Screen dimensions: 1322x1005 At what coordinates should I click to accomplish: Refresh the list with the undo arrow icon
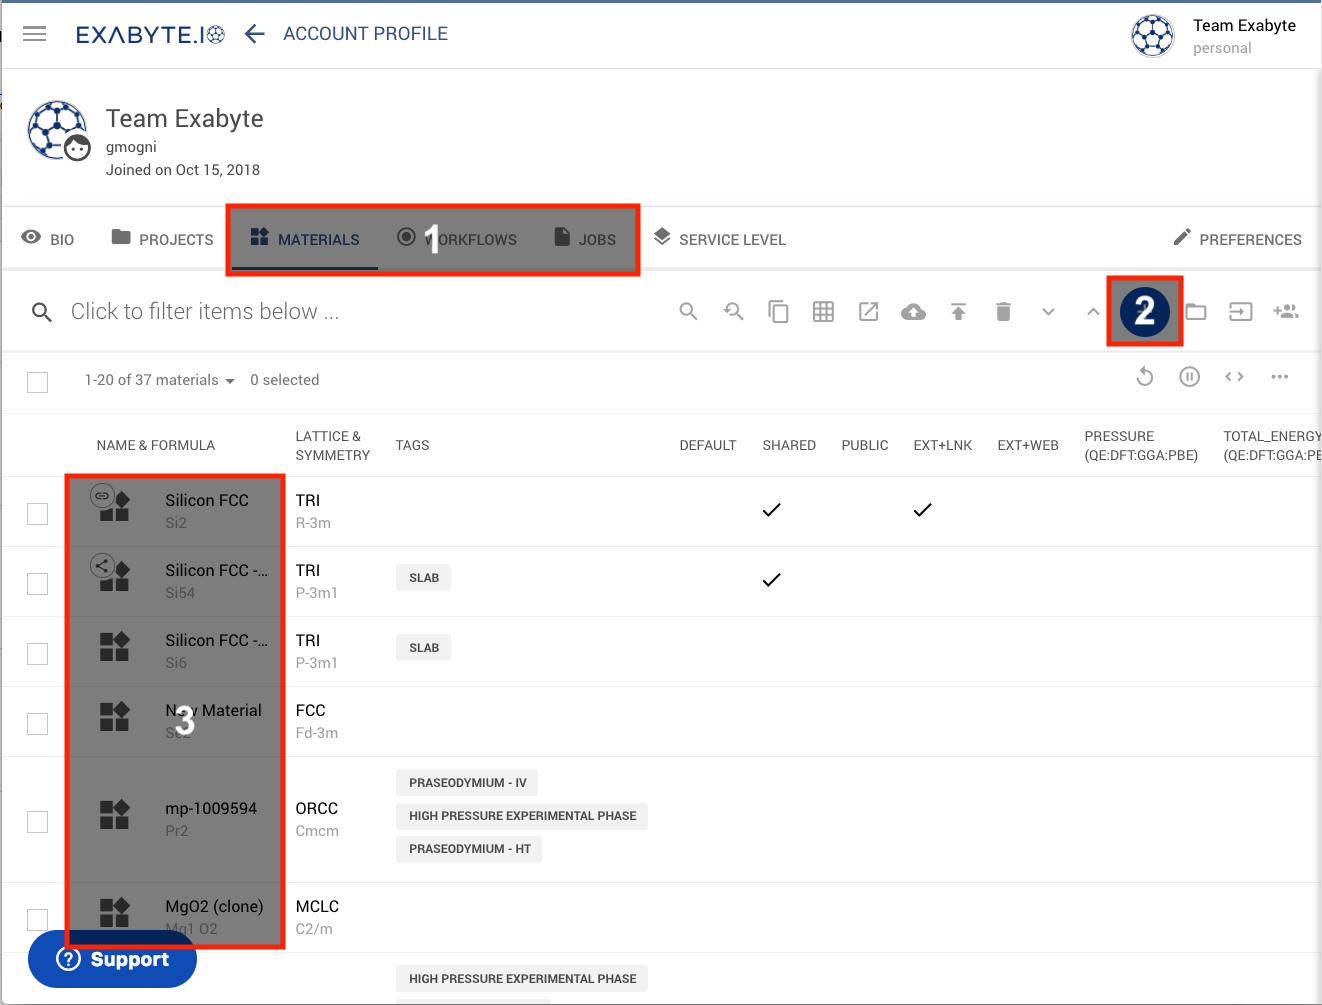click(1144, 376)
